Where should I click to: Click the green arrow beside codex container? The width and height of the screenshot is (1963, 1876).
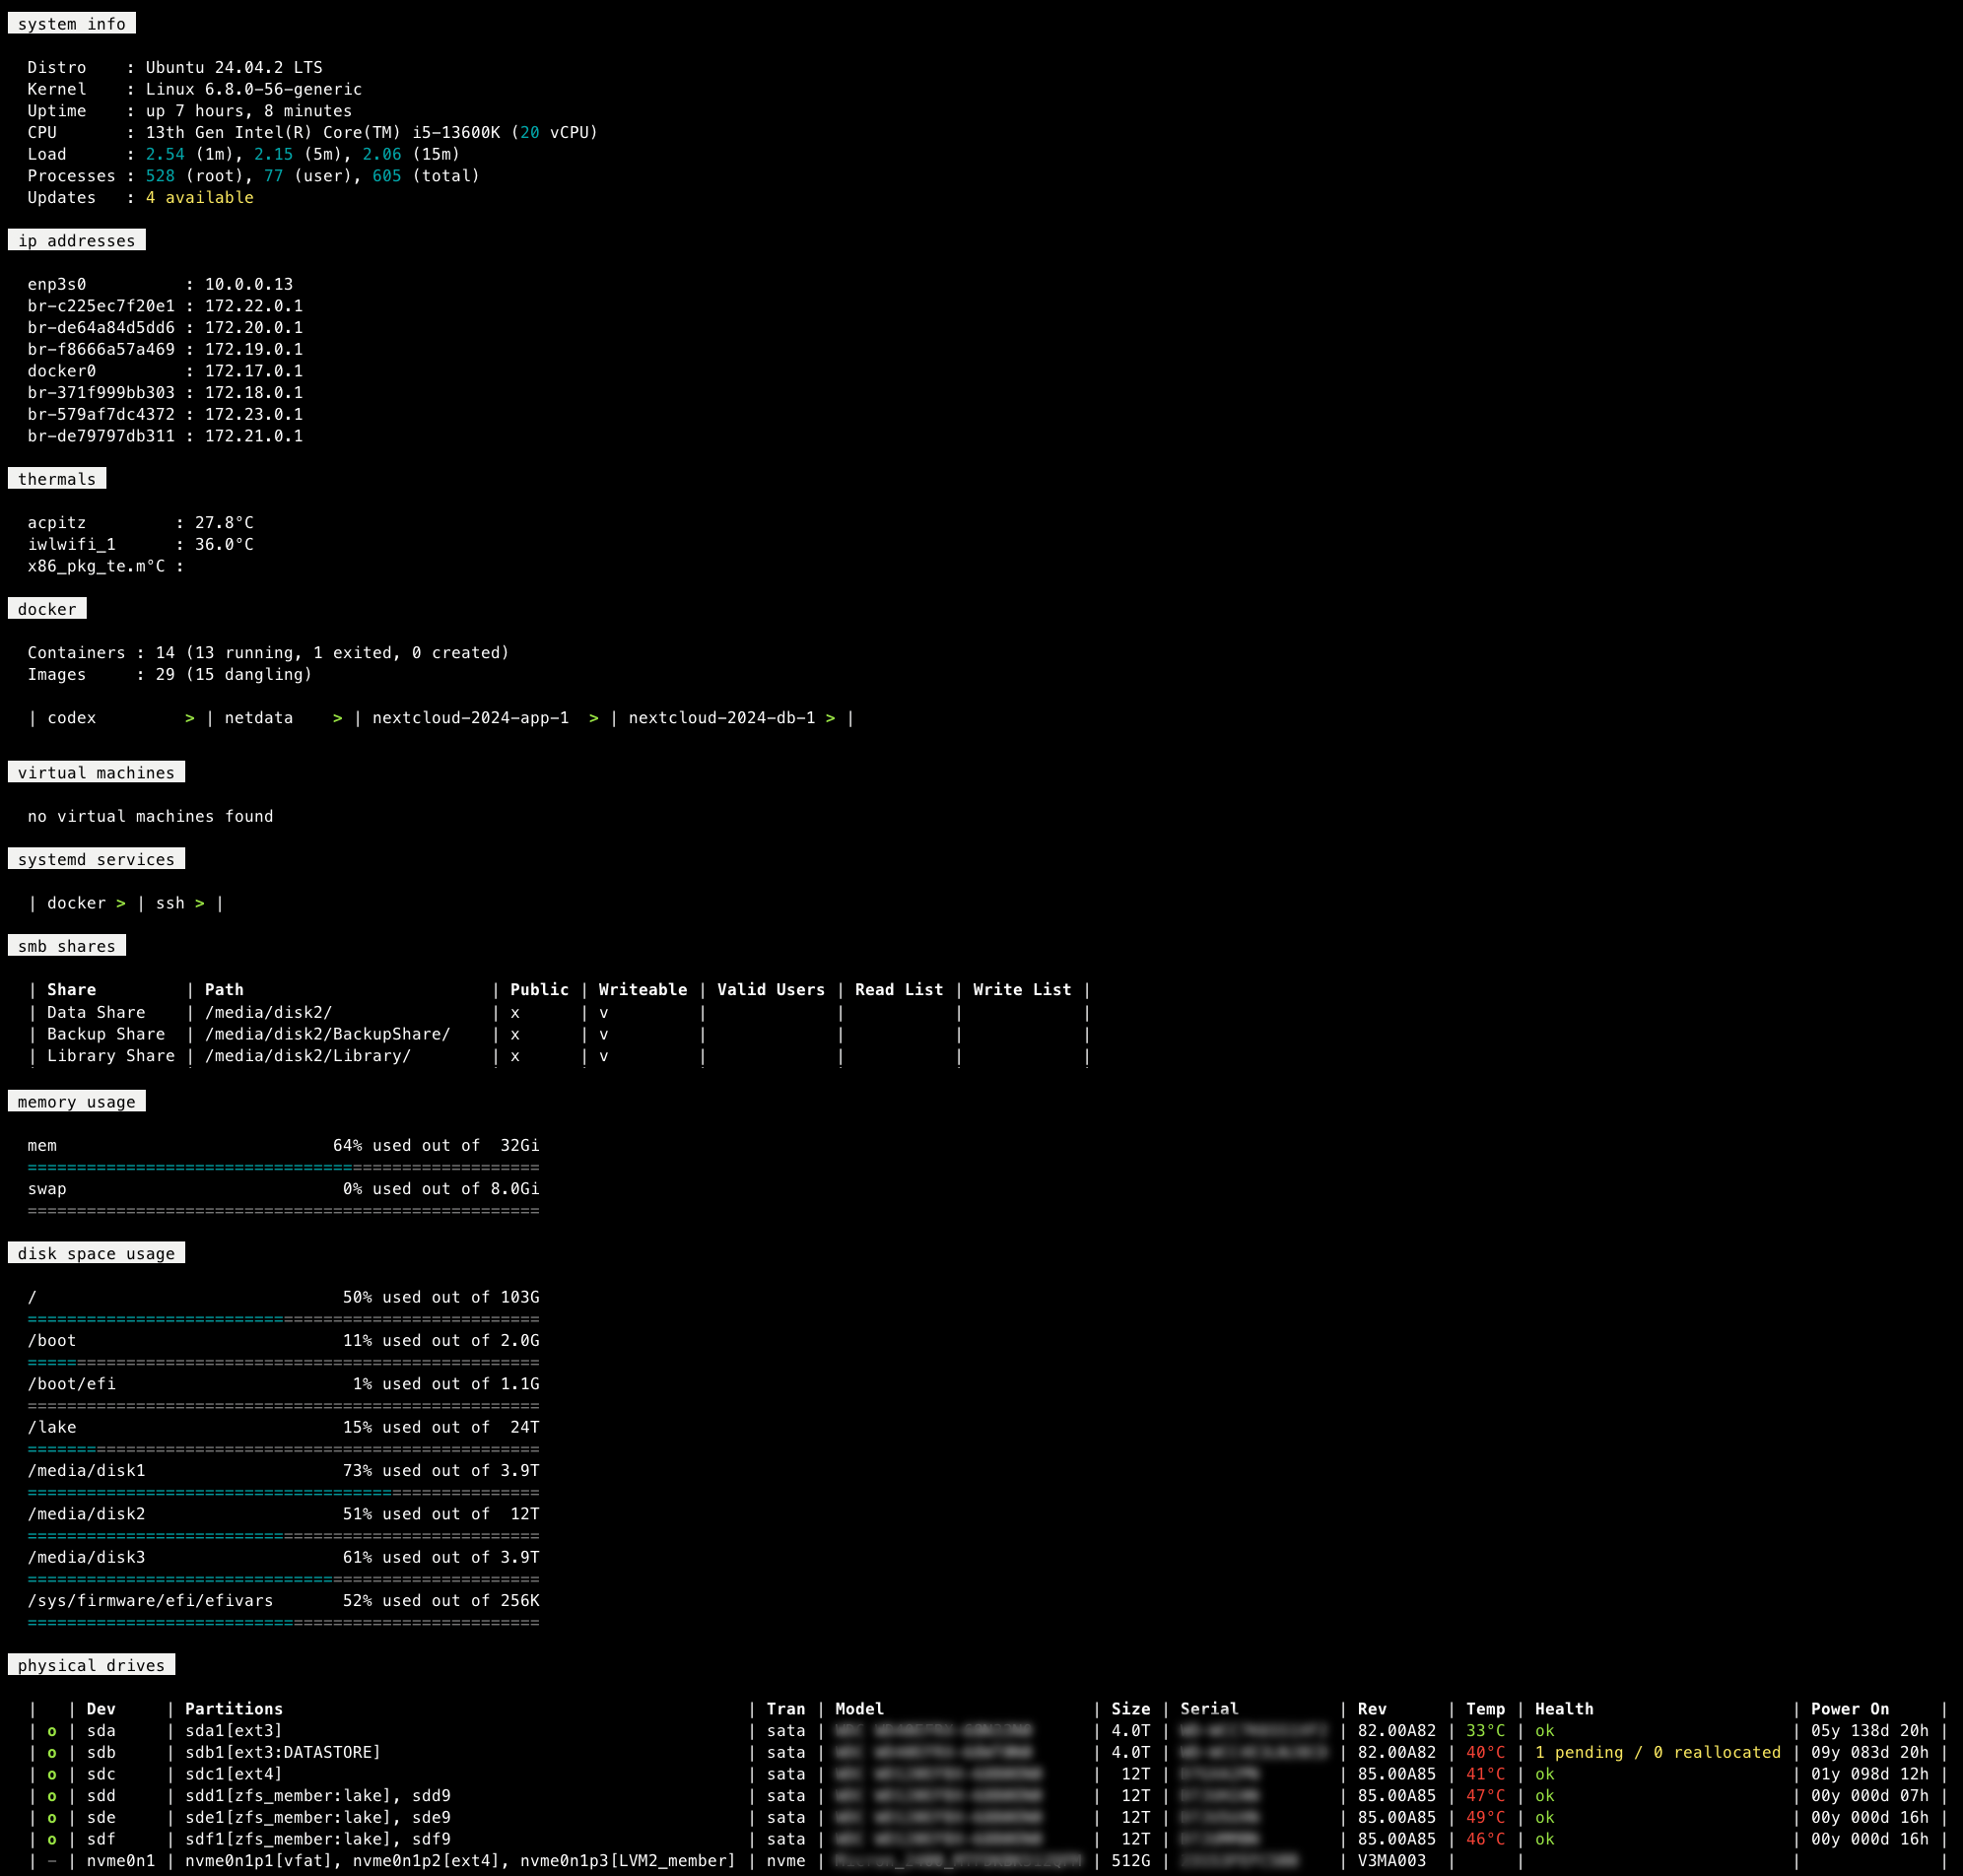(x=190, y=718)
